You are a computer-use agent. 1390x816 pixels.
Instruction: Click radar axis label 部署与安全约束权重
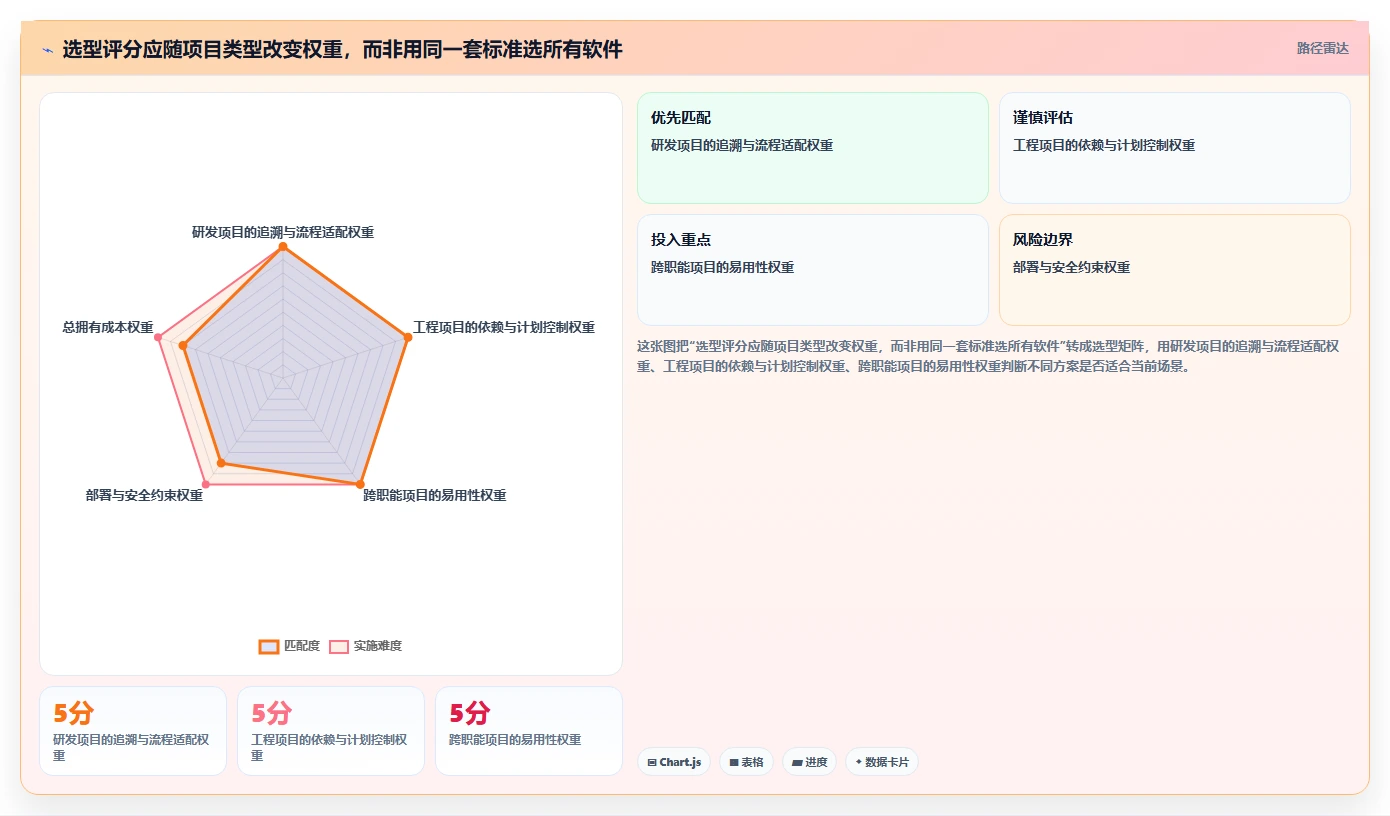pos(144,495)
